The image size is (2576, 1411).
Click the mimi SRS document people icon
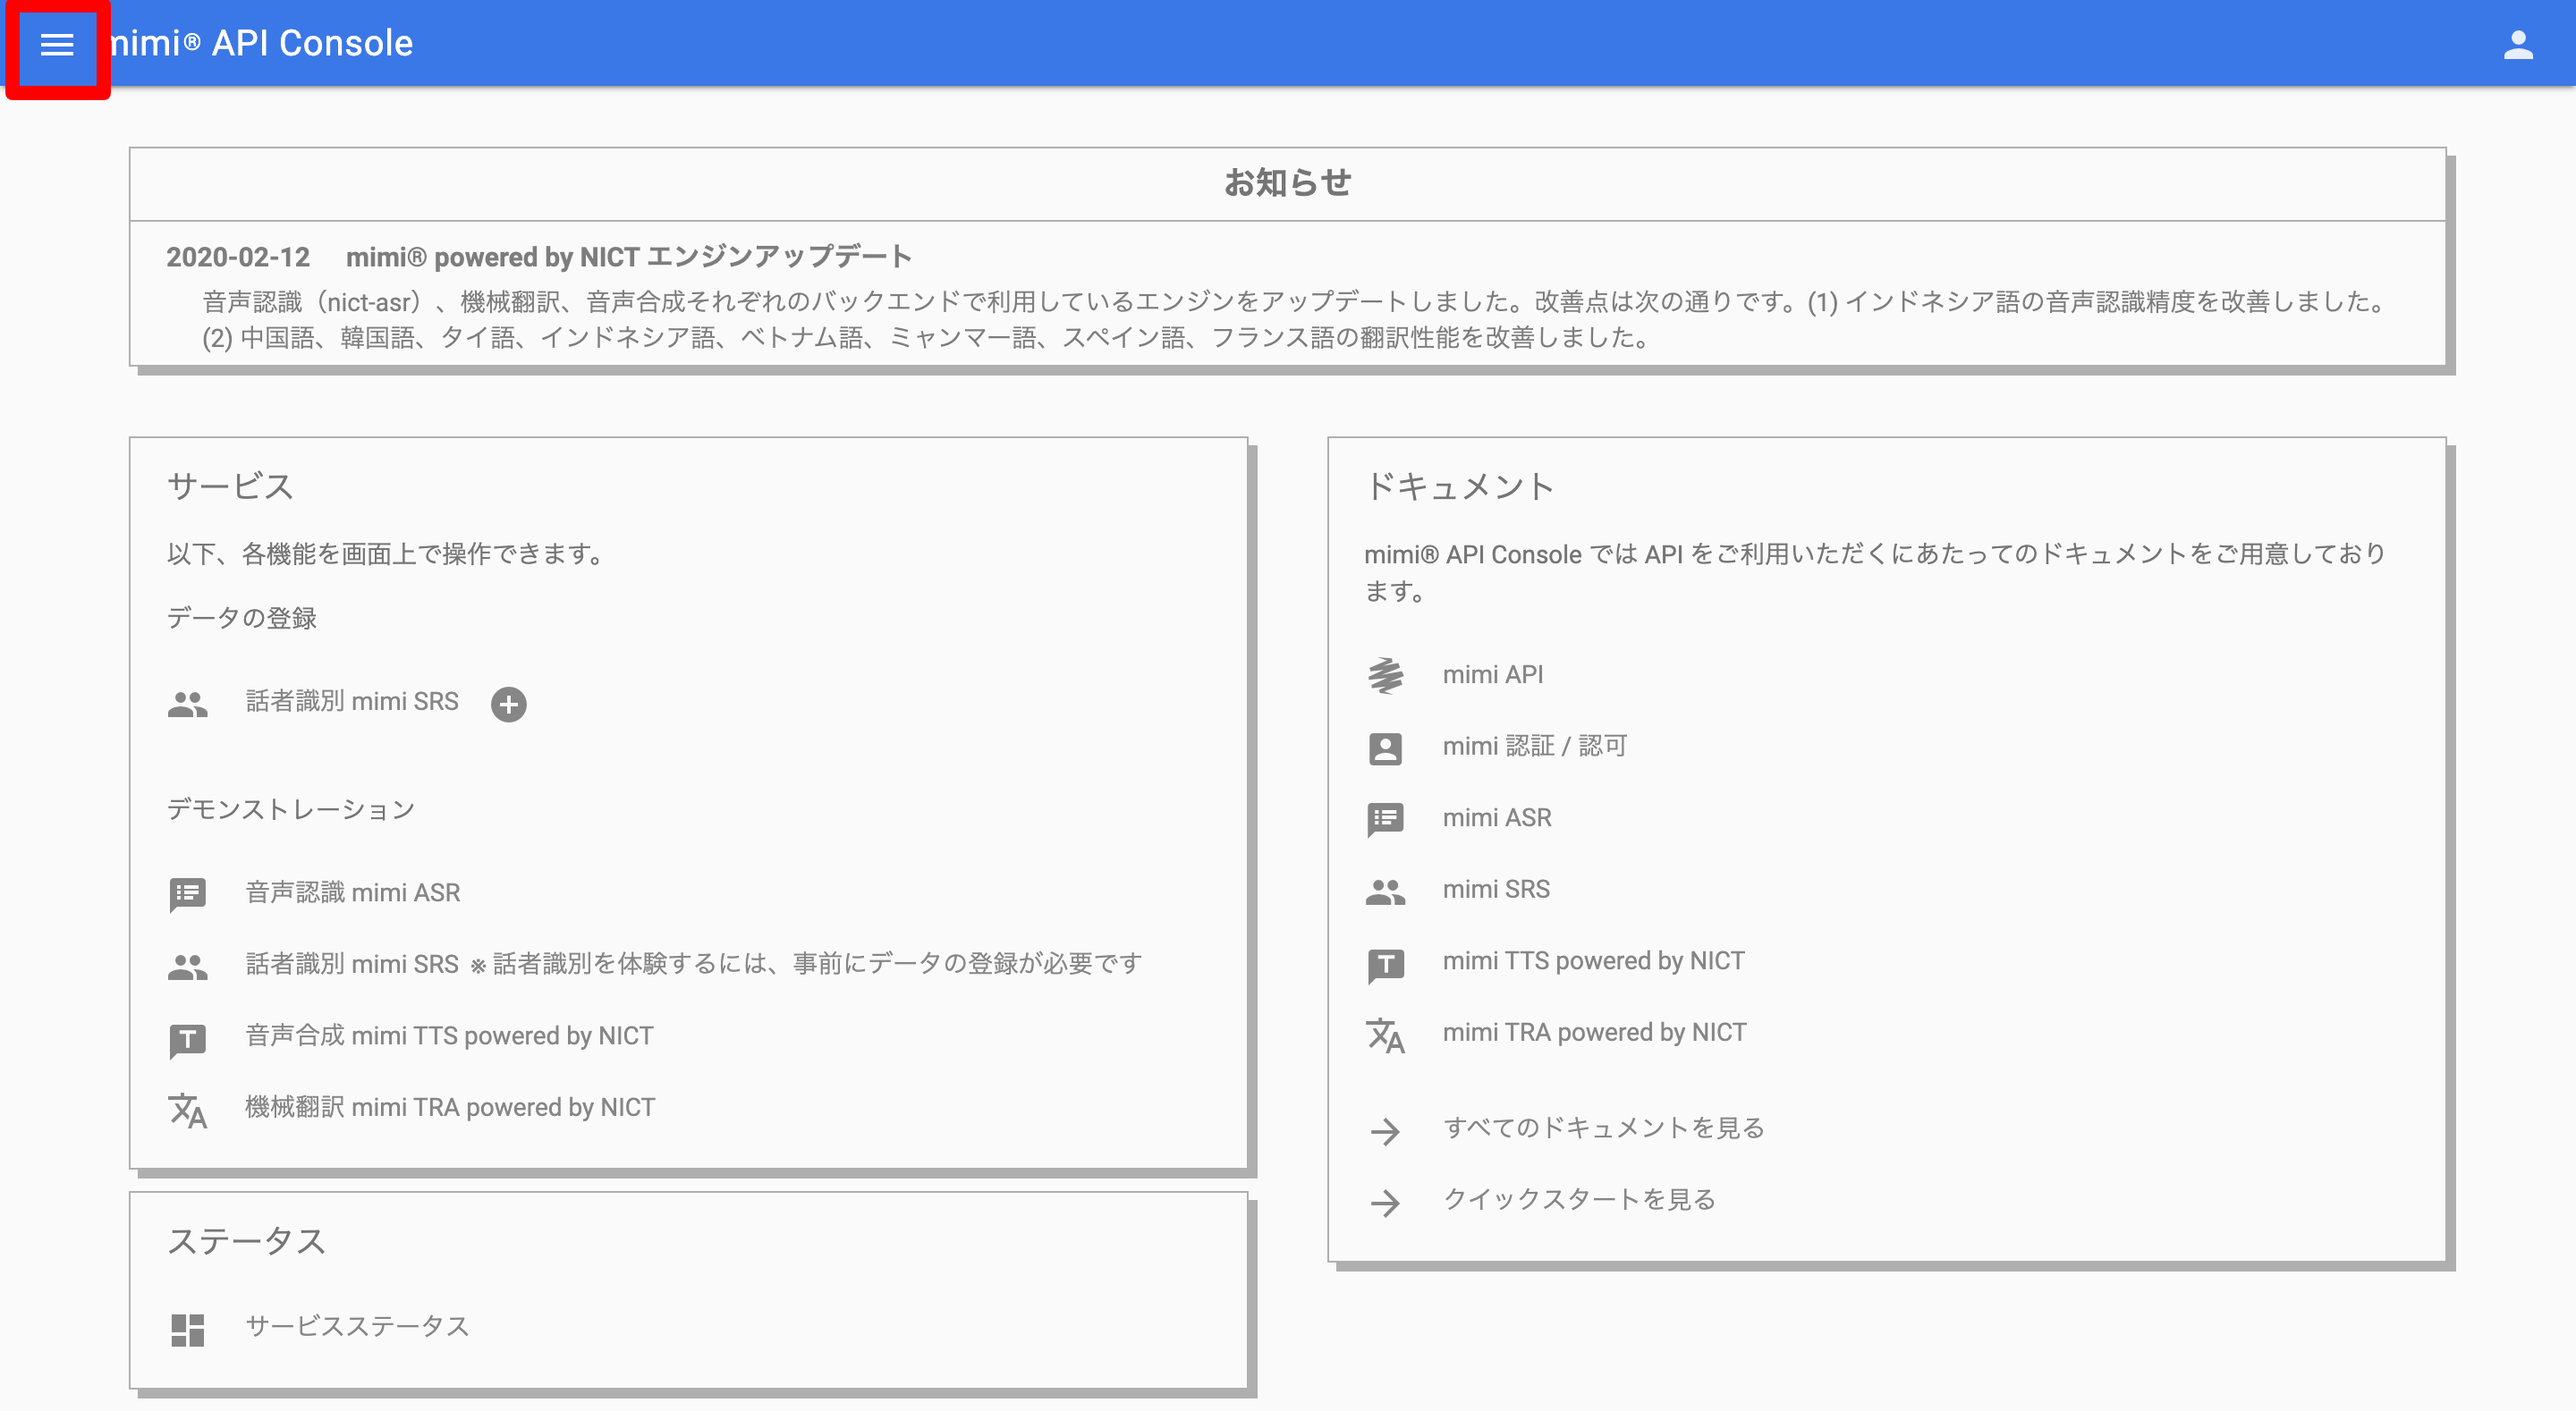1385,891
